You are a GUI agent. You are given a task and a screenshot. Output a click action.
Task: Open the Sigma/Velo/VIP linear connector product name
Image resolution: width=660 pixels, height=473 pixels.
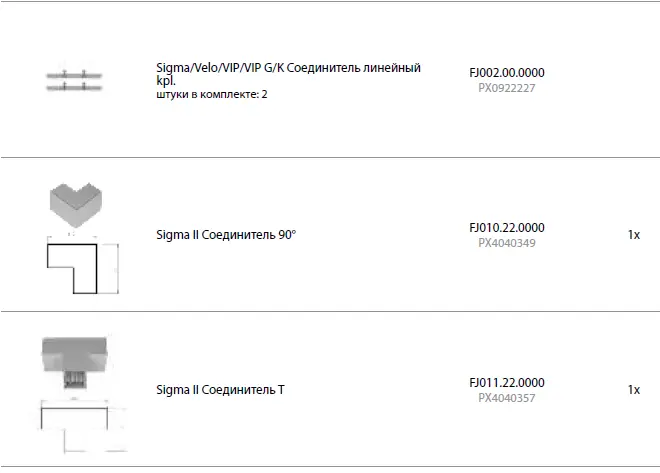pyautogui.click(x=288, y=71)
